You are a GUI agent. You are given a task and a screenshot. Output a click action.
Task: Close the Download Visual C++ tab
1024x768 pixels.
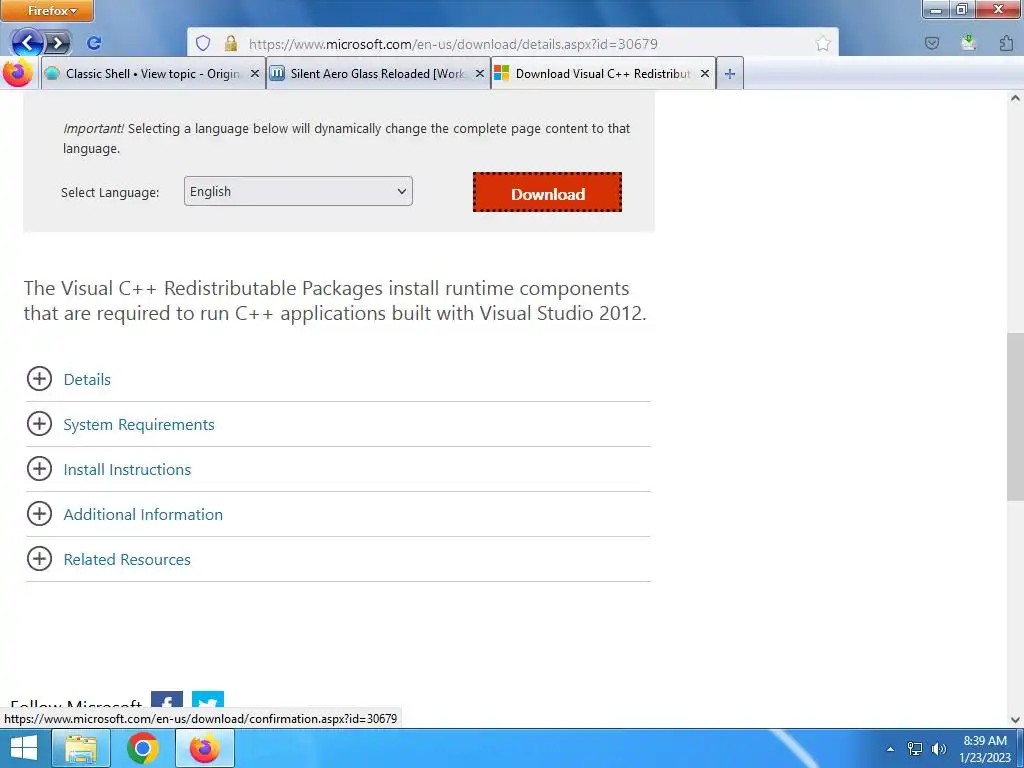[705, 74]
